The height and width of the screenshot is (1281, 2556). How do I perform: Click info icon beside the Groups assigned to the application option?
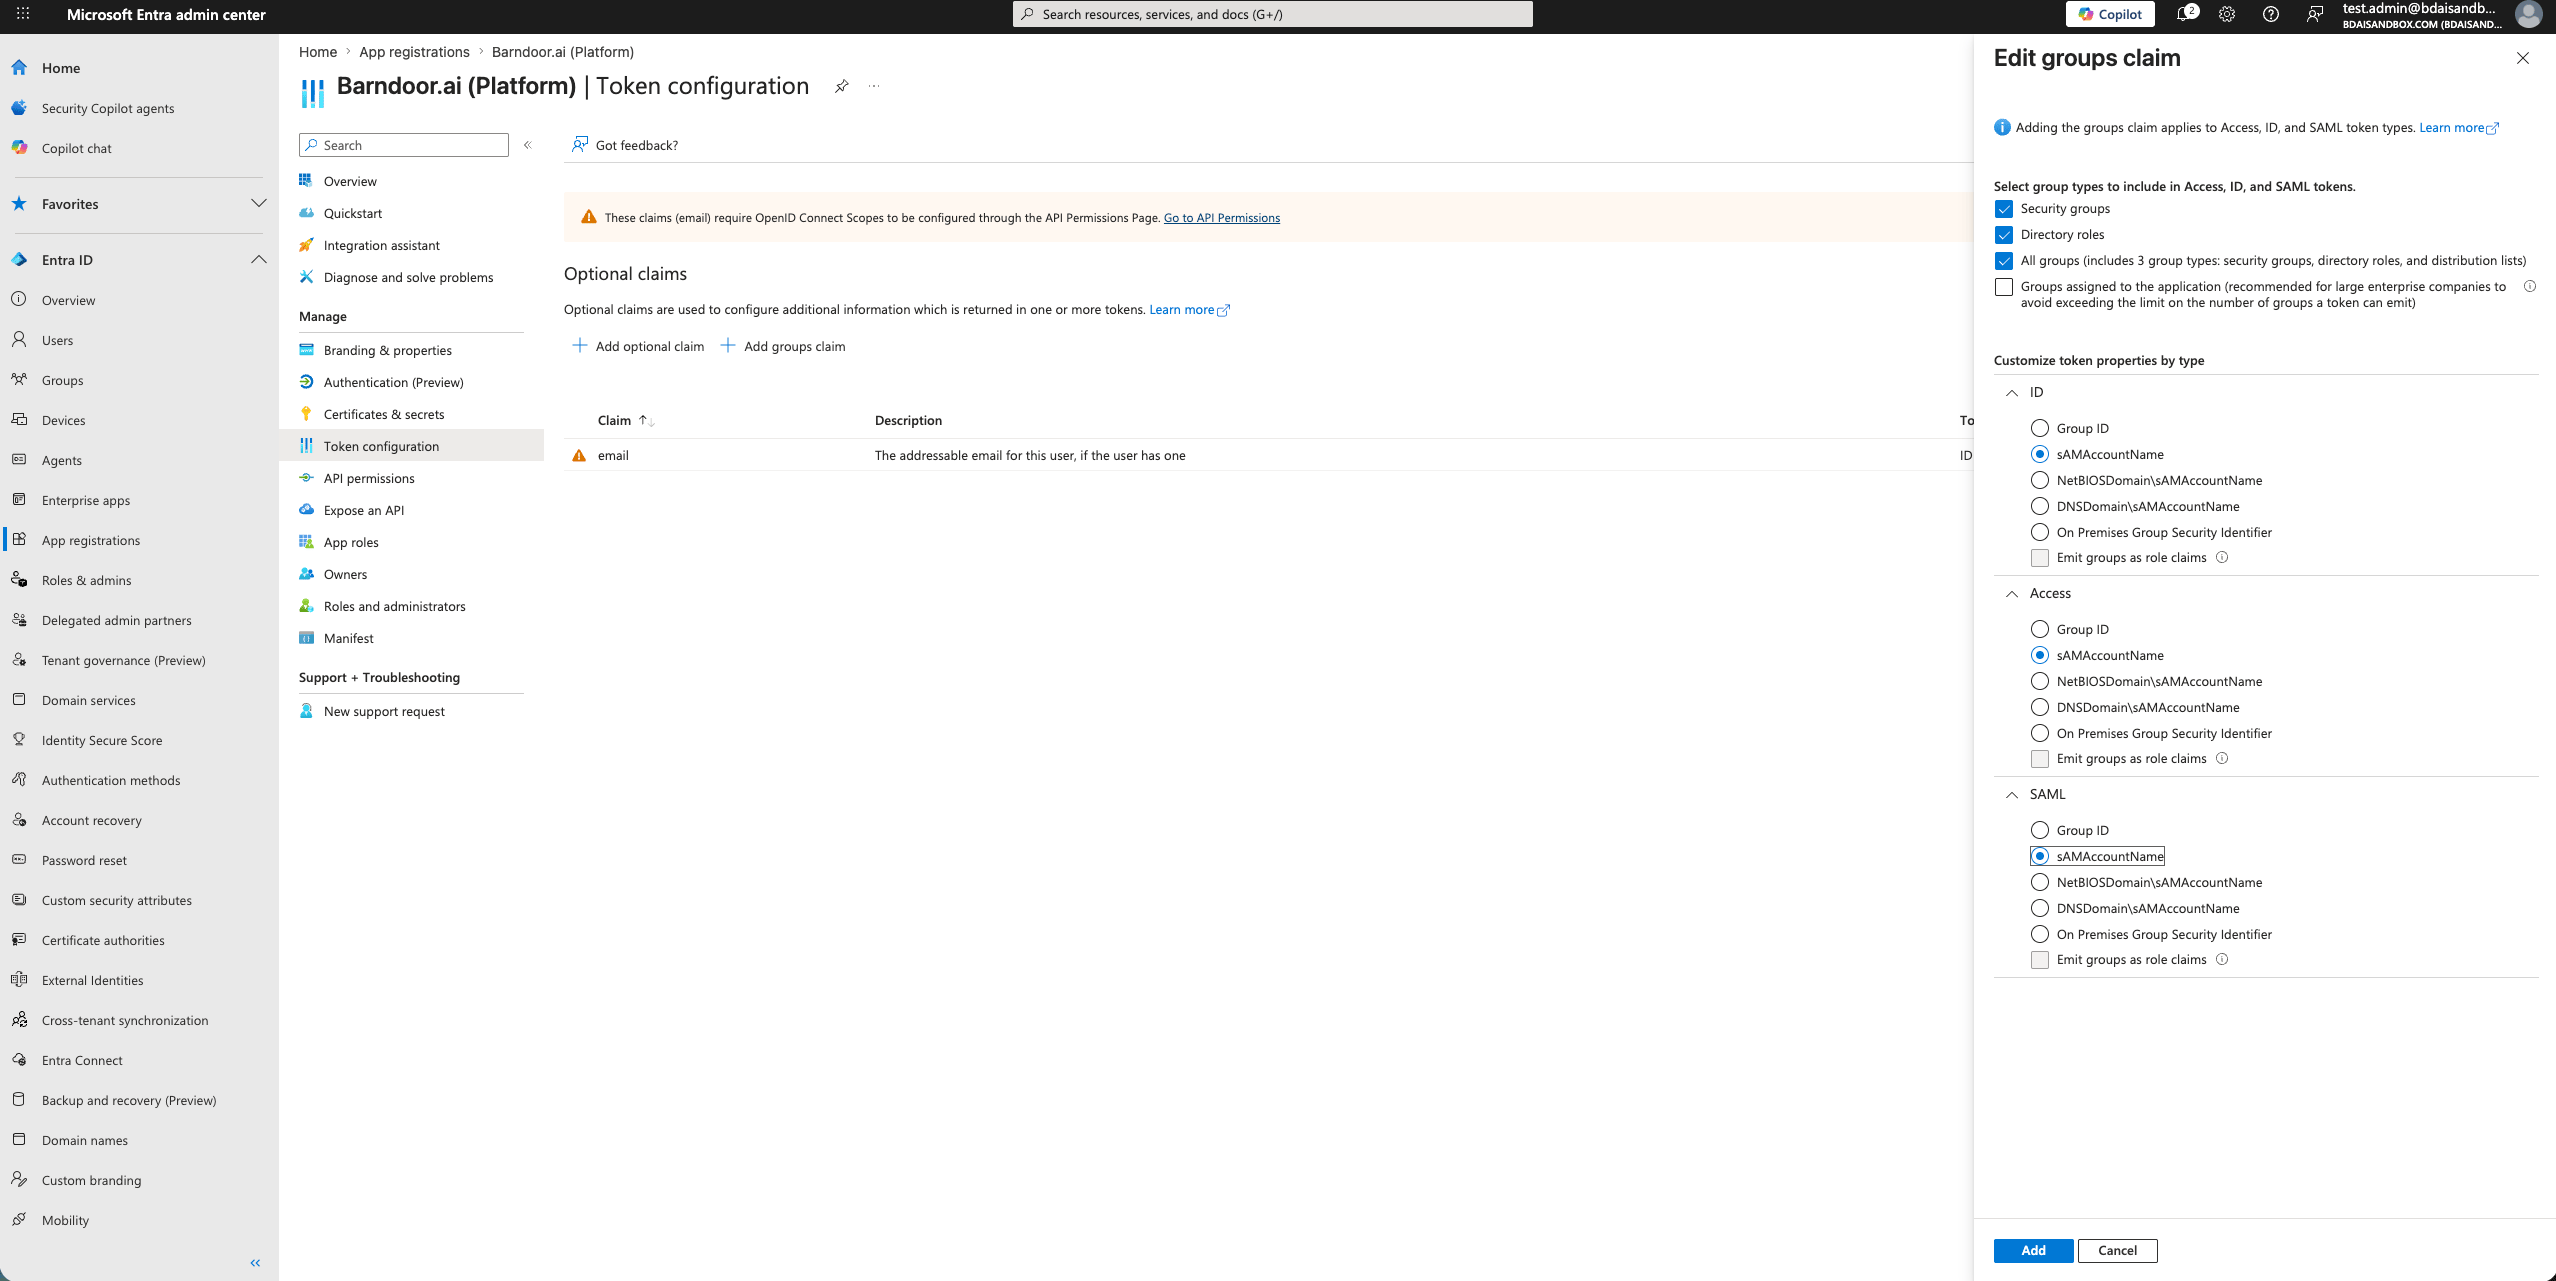pyautogui.click(x=2530, y=286)
